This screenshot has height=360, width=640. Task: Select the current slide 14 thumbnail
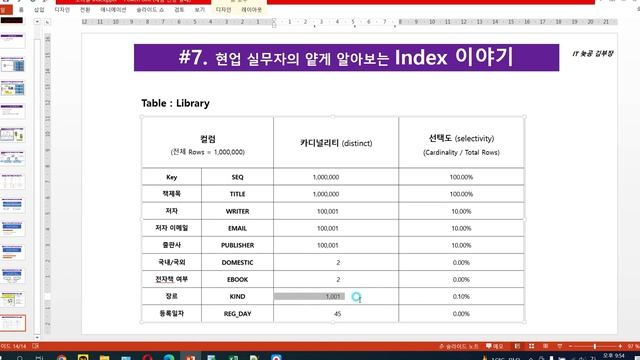click(13, 323)
